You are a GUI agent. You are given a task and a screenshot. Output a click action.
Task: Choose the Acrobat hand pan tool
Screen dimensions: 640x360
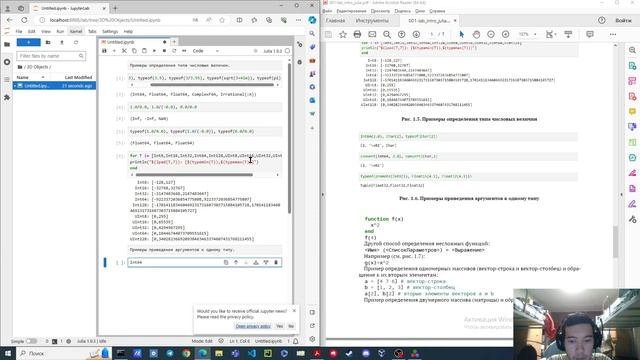point(476,34)
